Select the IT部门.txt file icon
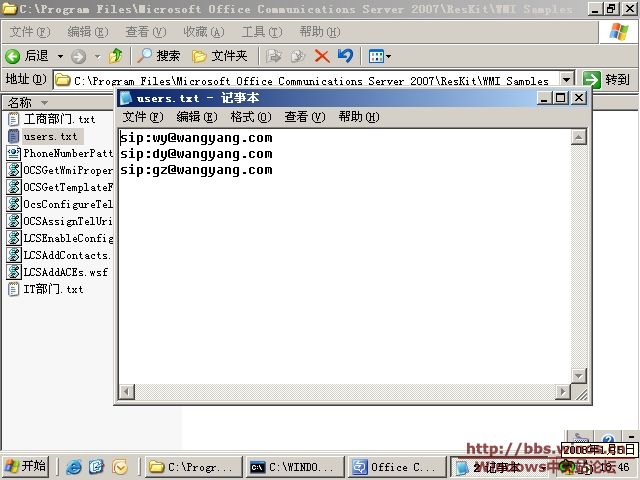Screen dimensions: 640x480 coord(14,289)
